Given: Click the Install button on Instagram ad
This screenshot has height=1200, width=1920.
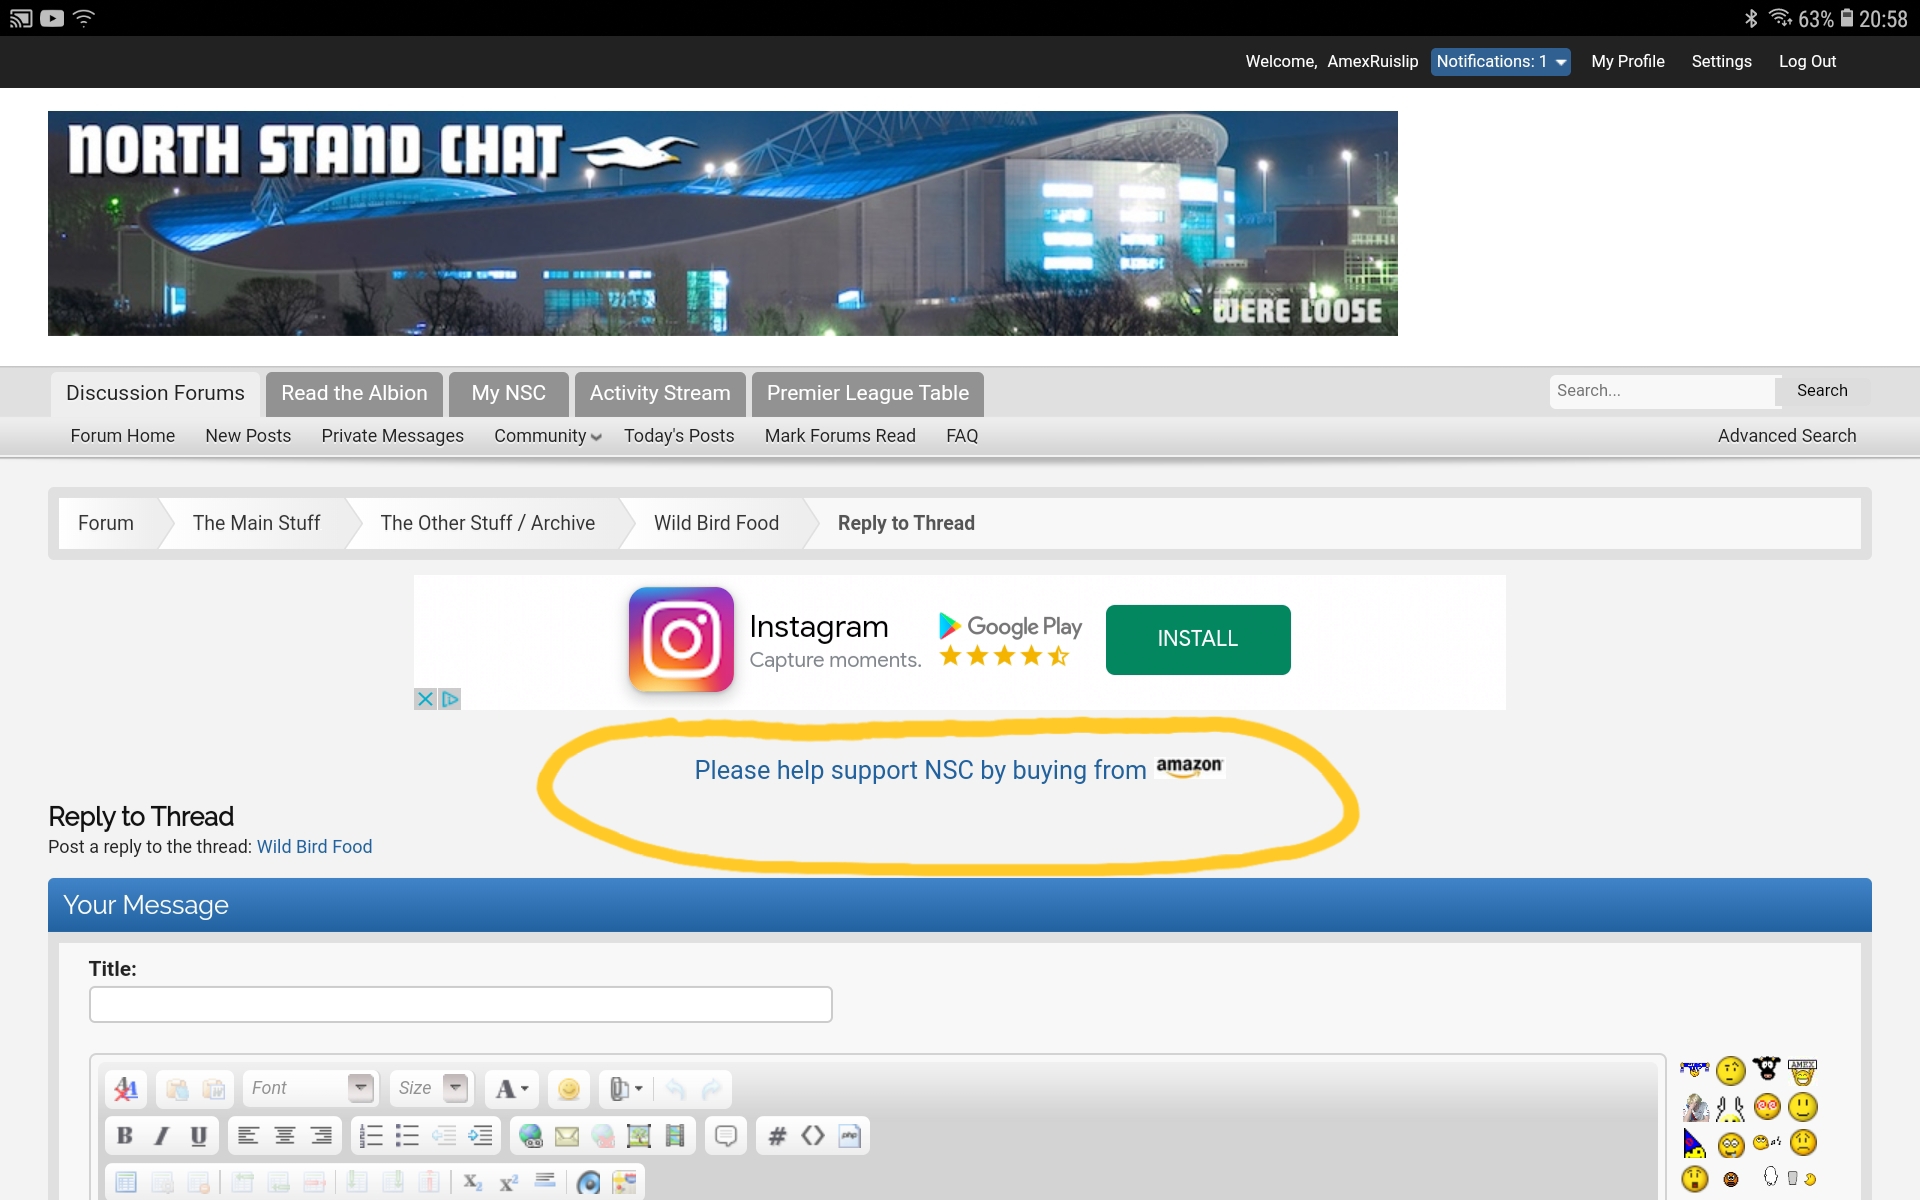Looking at the screenshot, I should [1198, 639].
